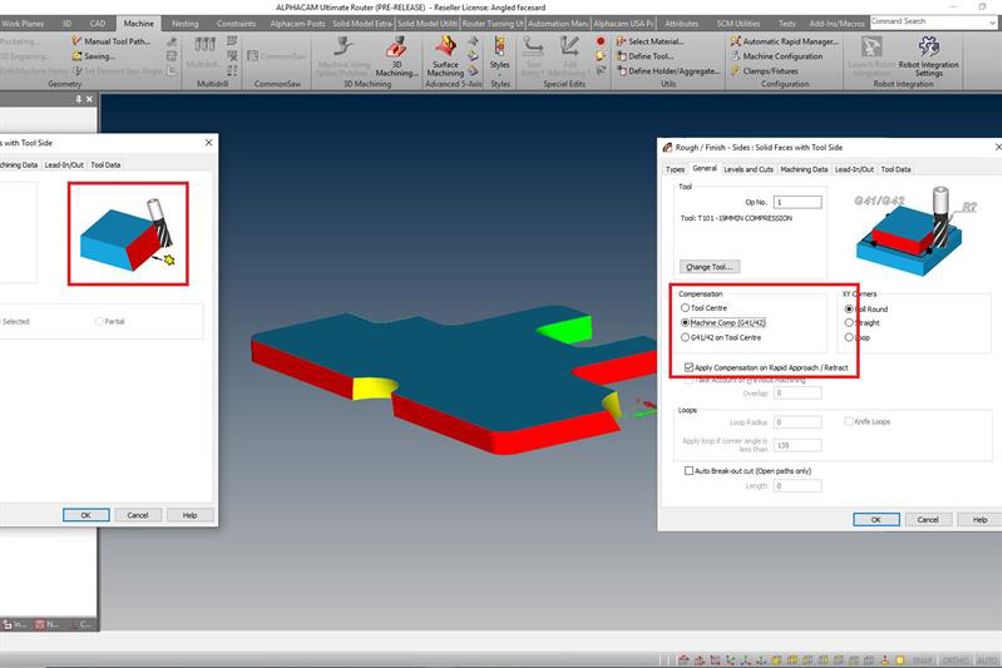Open Automatic Rapid Manager
Screen dimensions: 1002x668
coord(785,41)
